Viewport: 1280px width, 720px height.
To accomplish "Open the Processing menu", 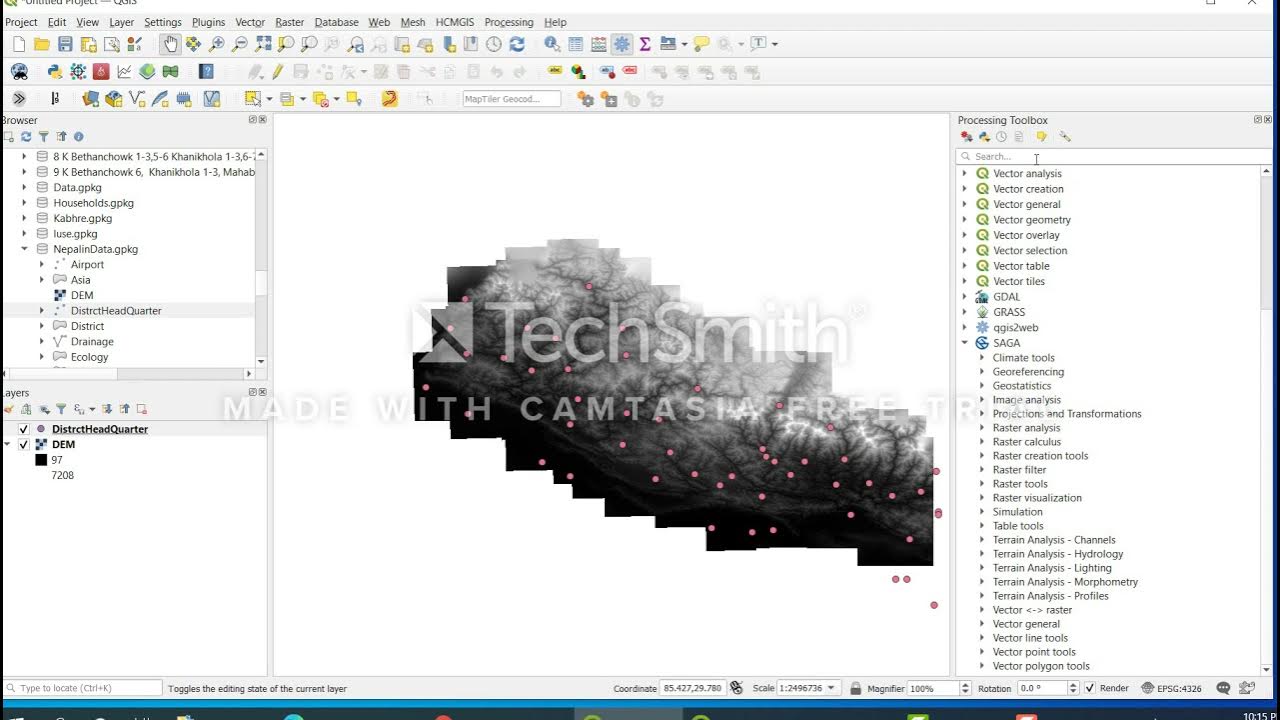I will click(509, 22).
